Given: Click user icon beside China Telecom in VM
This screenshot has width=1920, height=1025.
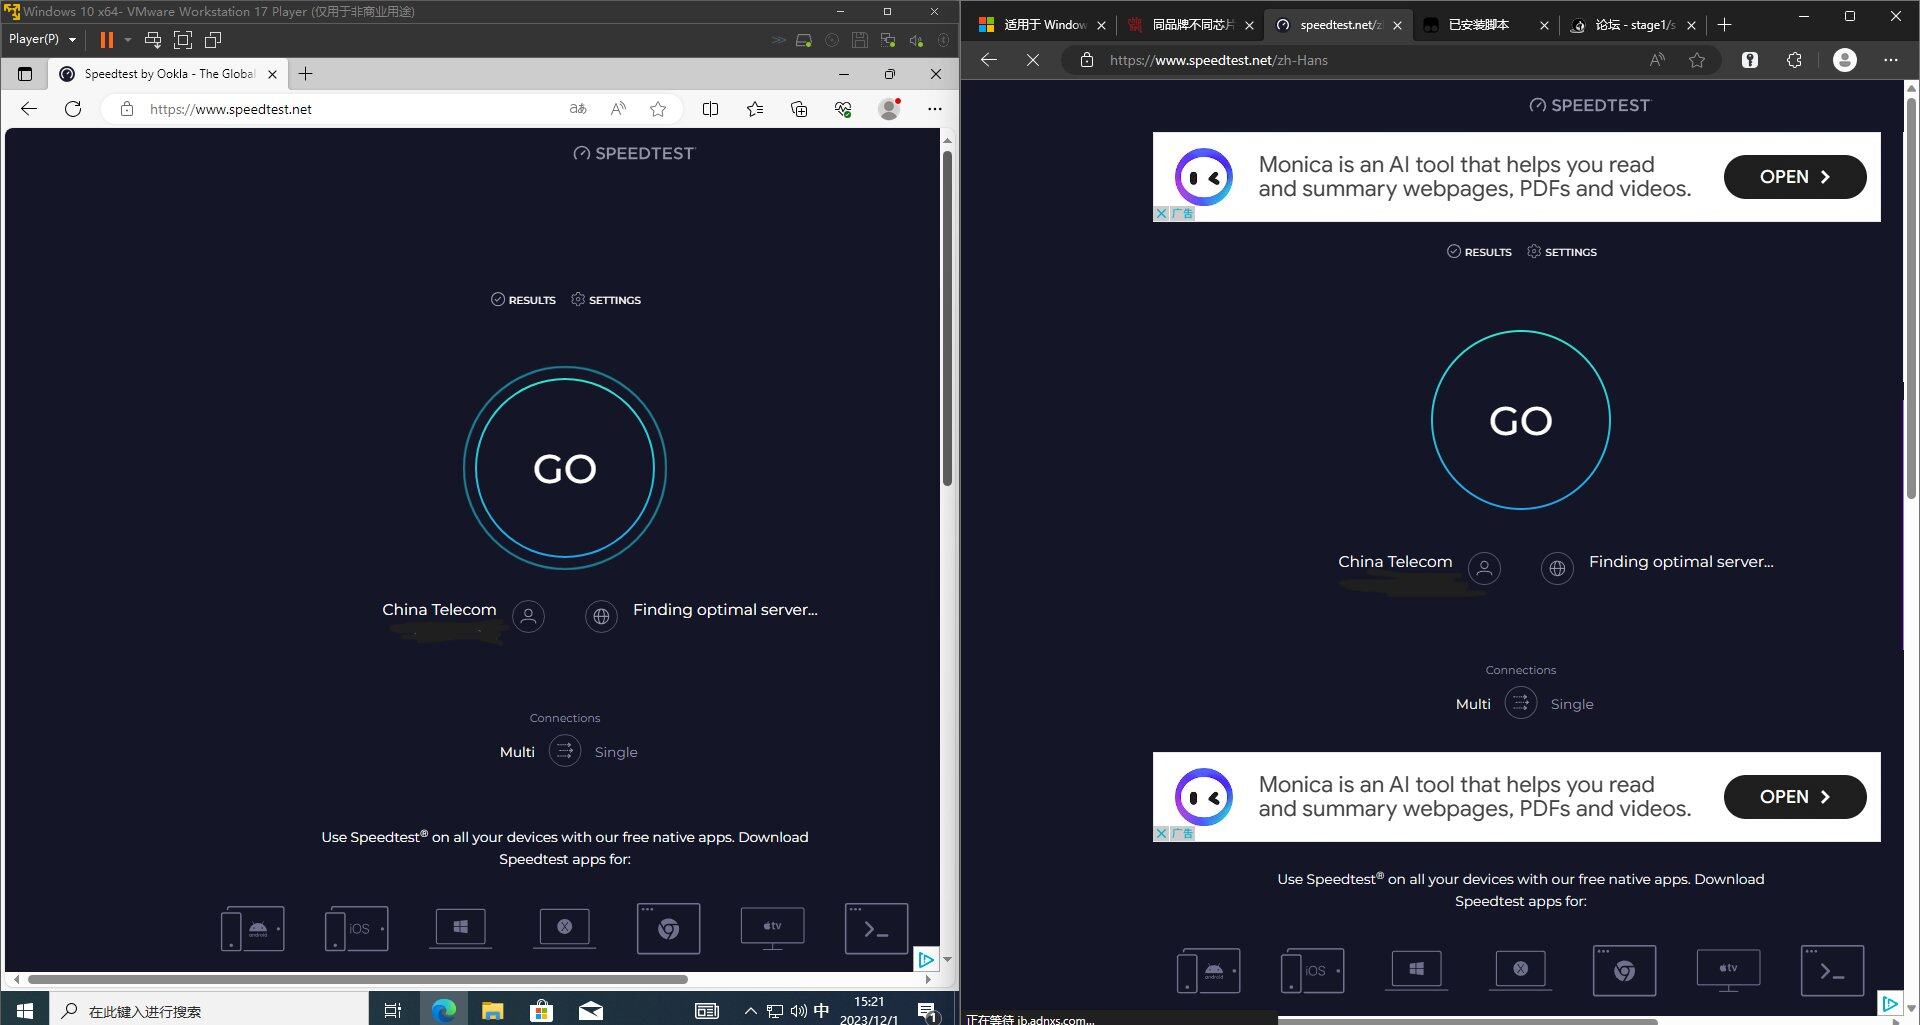Looking at the screenshot, I should click(529, 617).
